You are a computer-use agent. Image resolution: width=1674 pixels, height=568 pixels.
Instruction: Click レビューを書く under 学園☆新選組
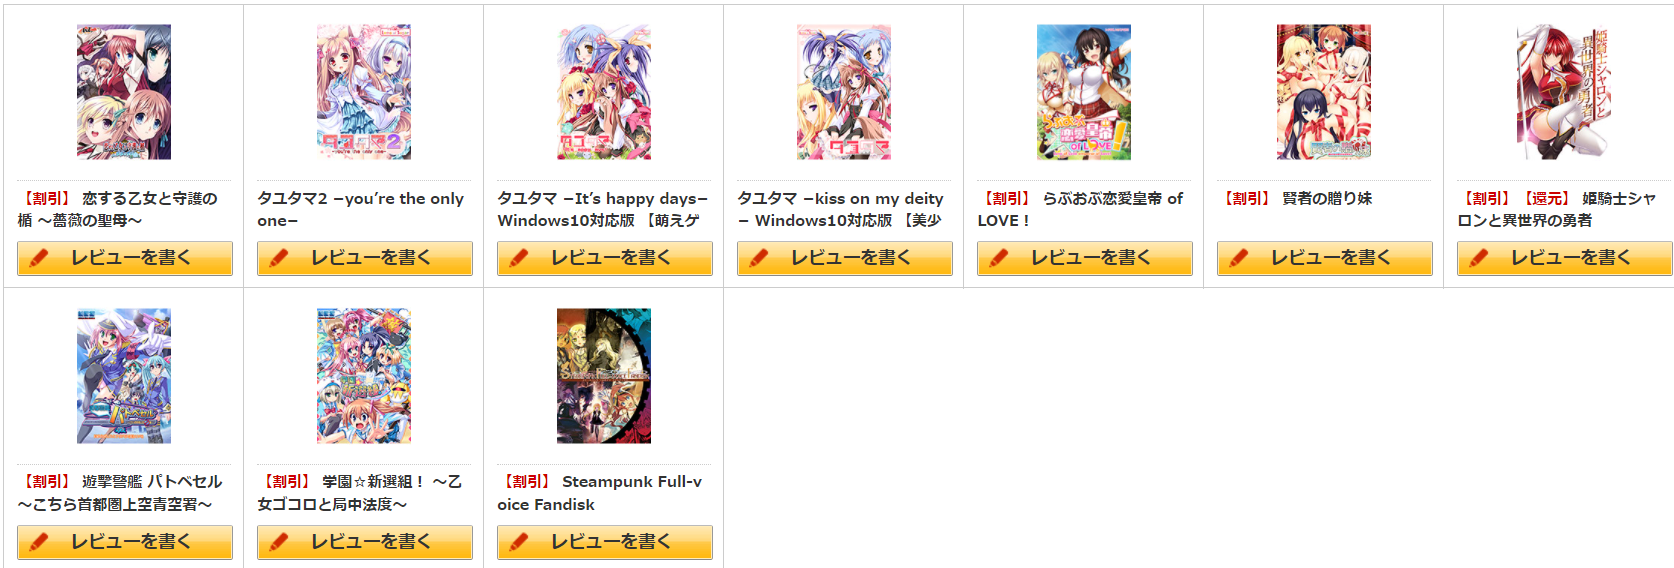point(365,542)
